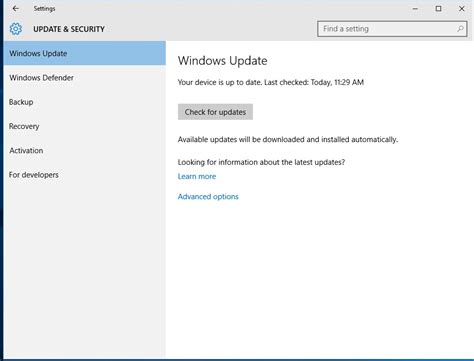Viewport: 474px width, 361px height.
Task: Open Advanced options link
Action: coord(208,197)
